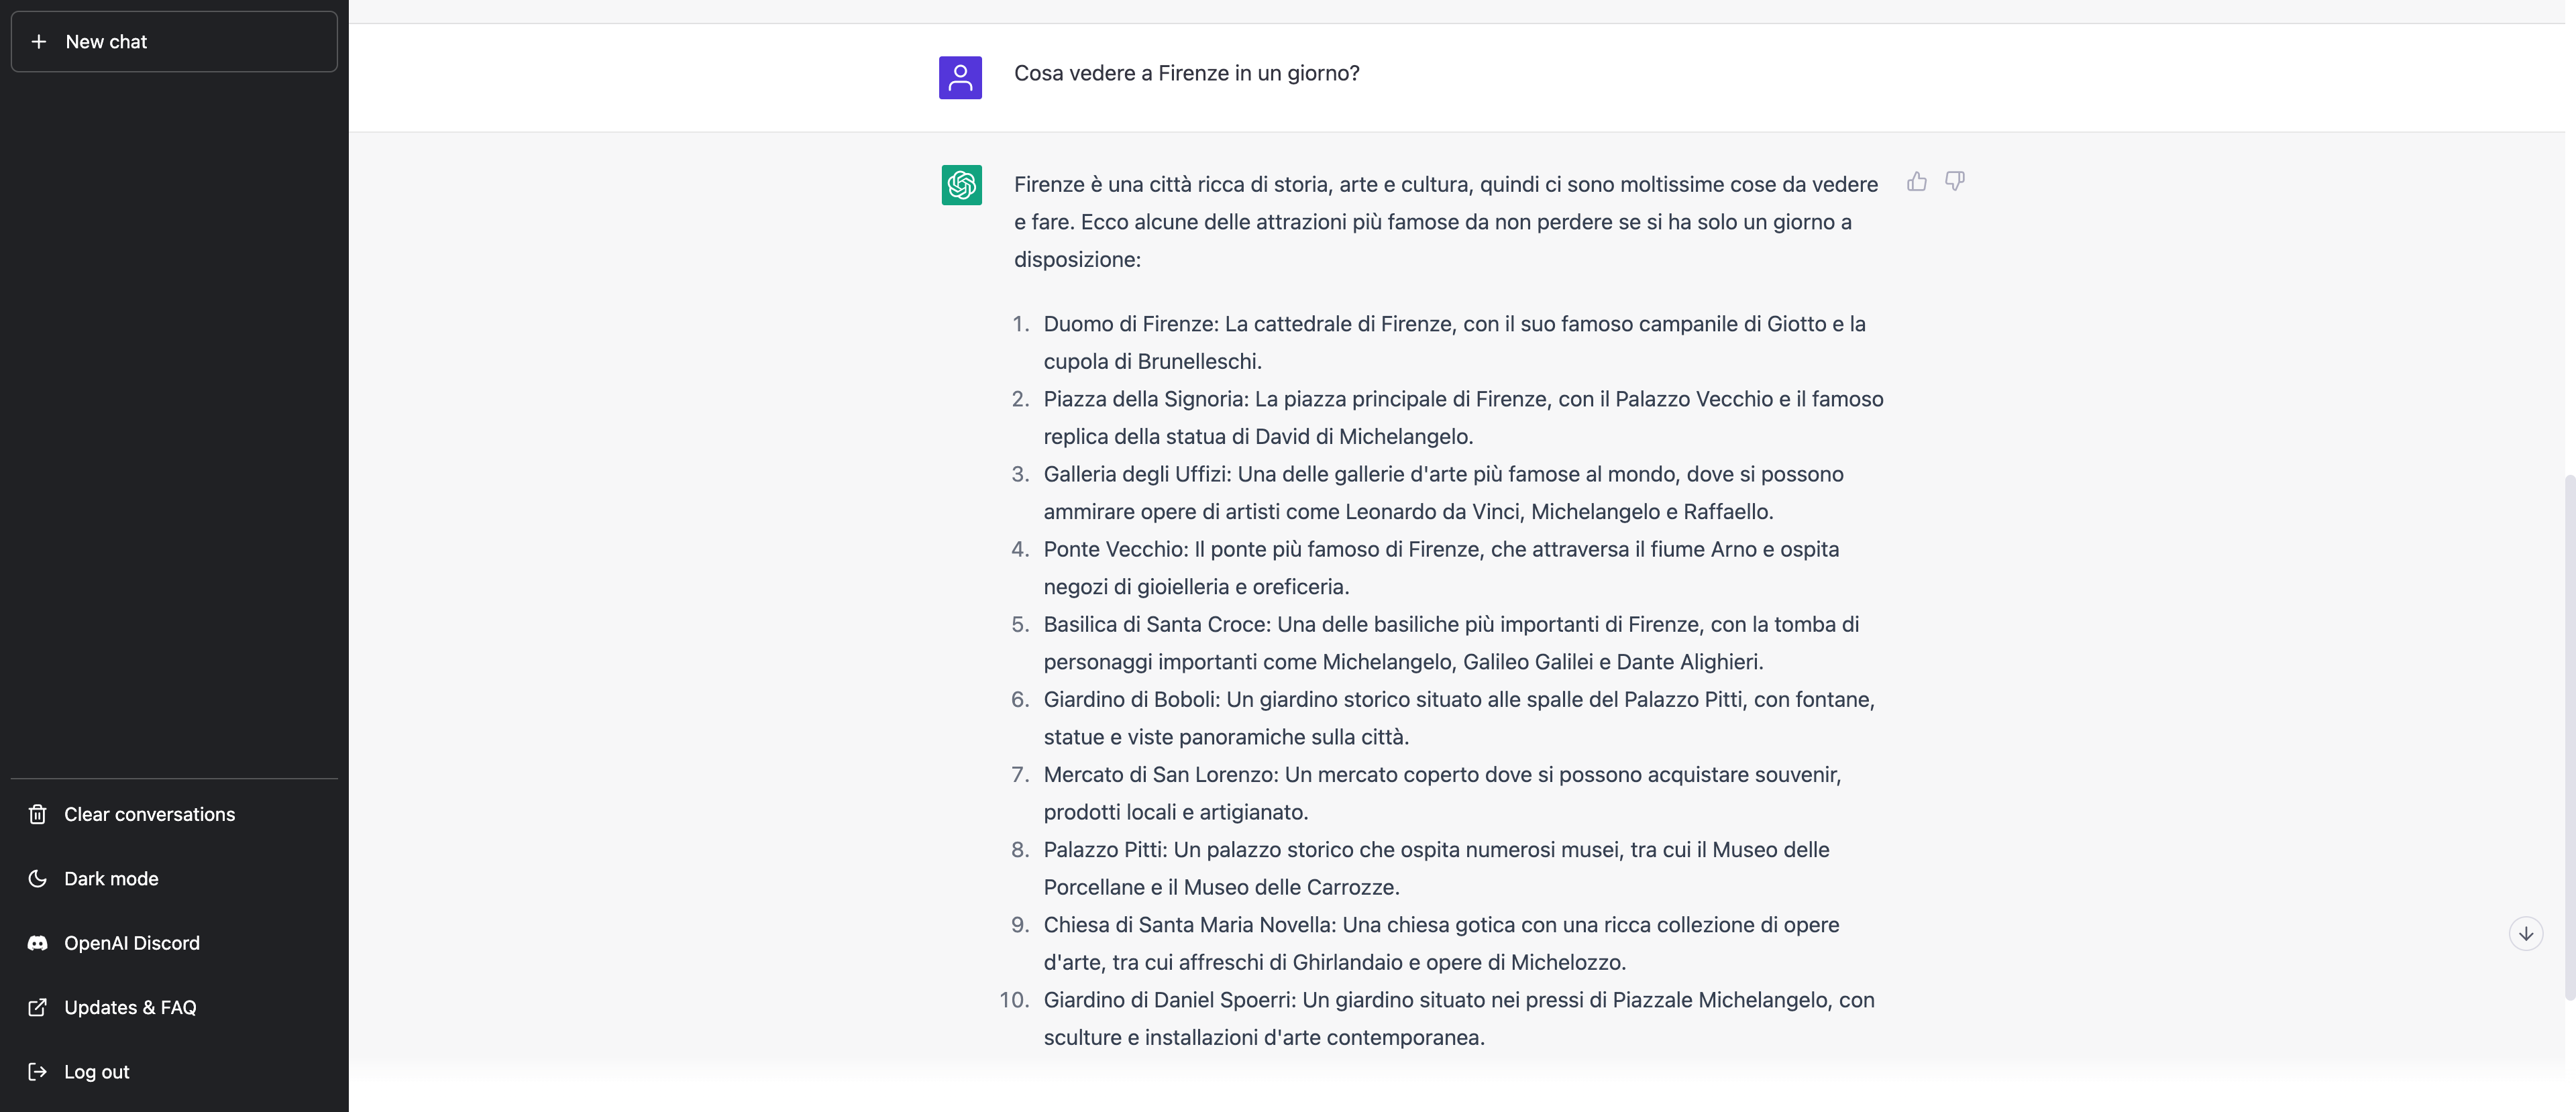Start a New chat

coord(174,41)
